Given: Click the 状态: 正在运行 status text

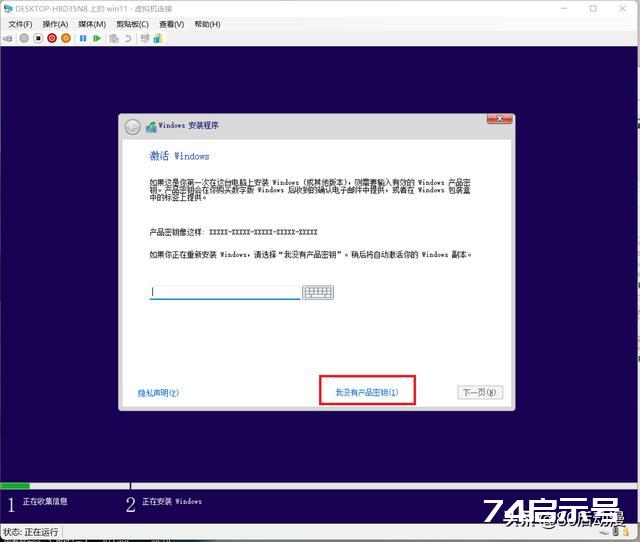Looking at the screenshot, I should [31, 532].
